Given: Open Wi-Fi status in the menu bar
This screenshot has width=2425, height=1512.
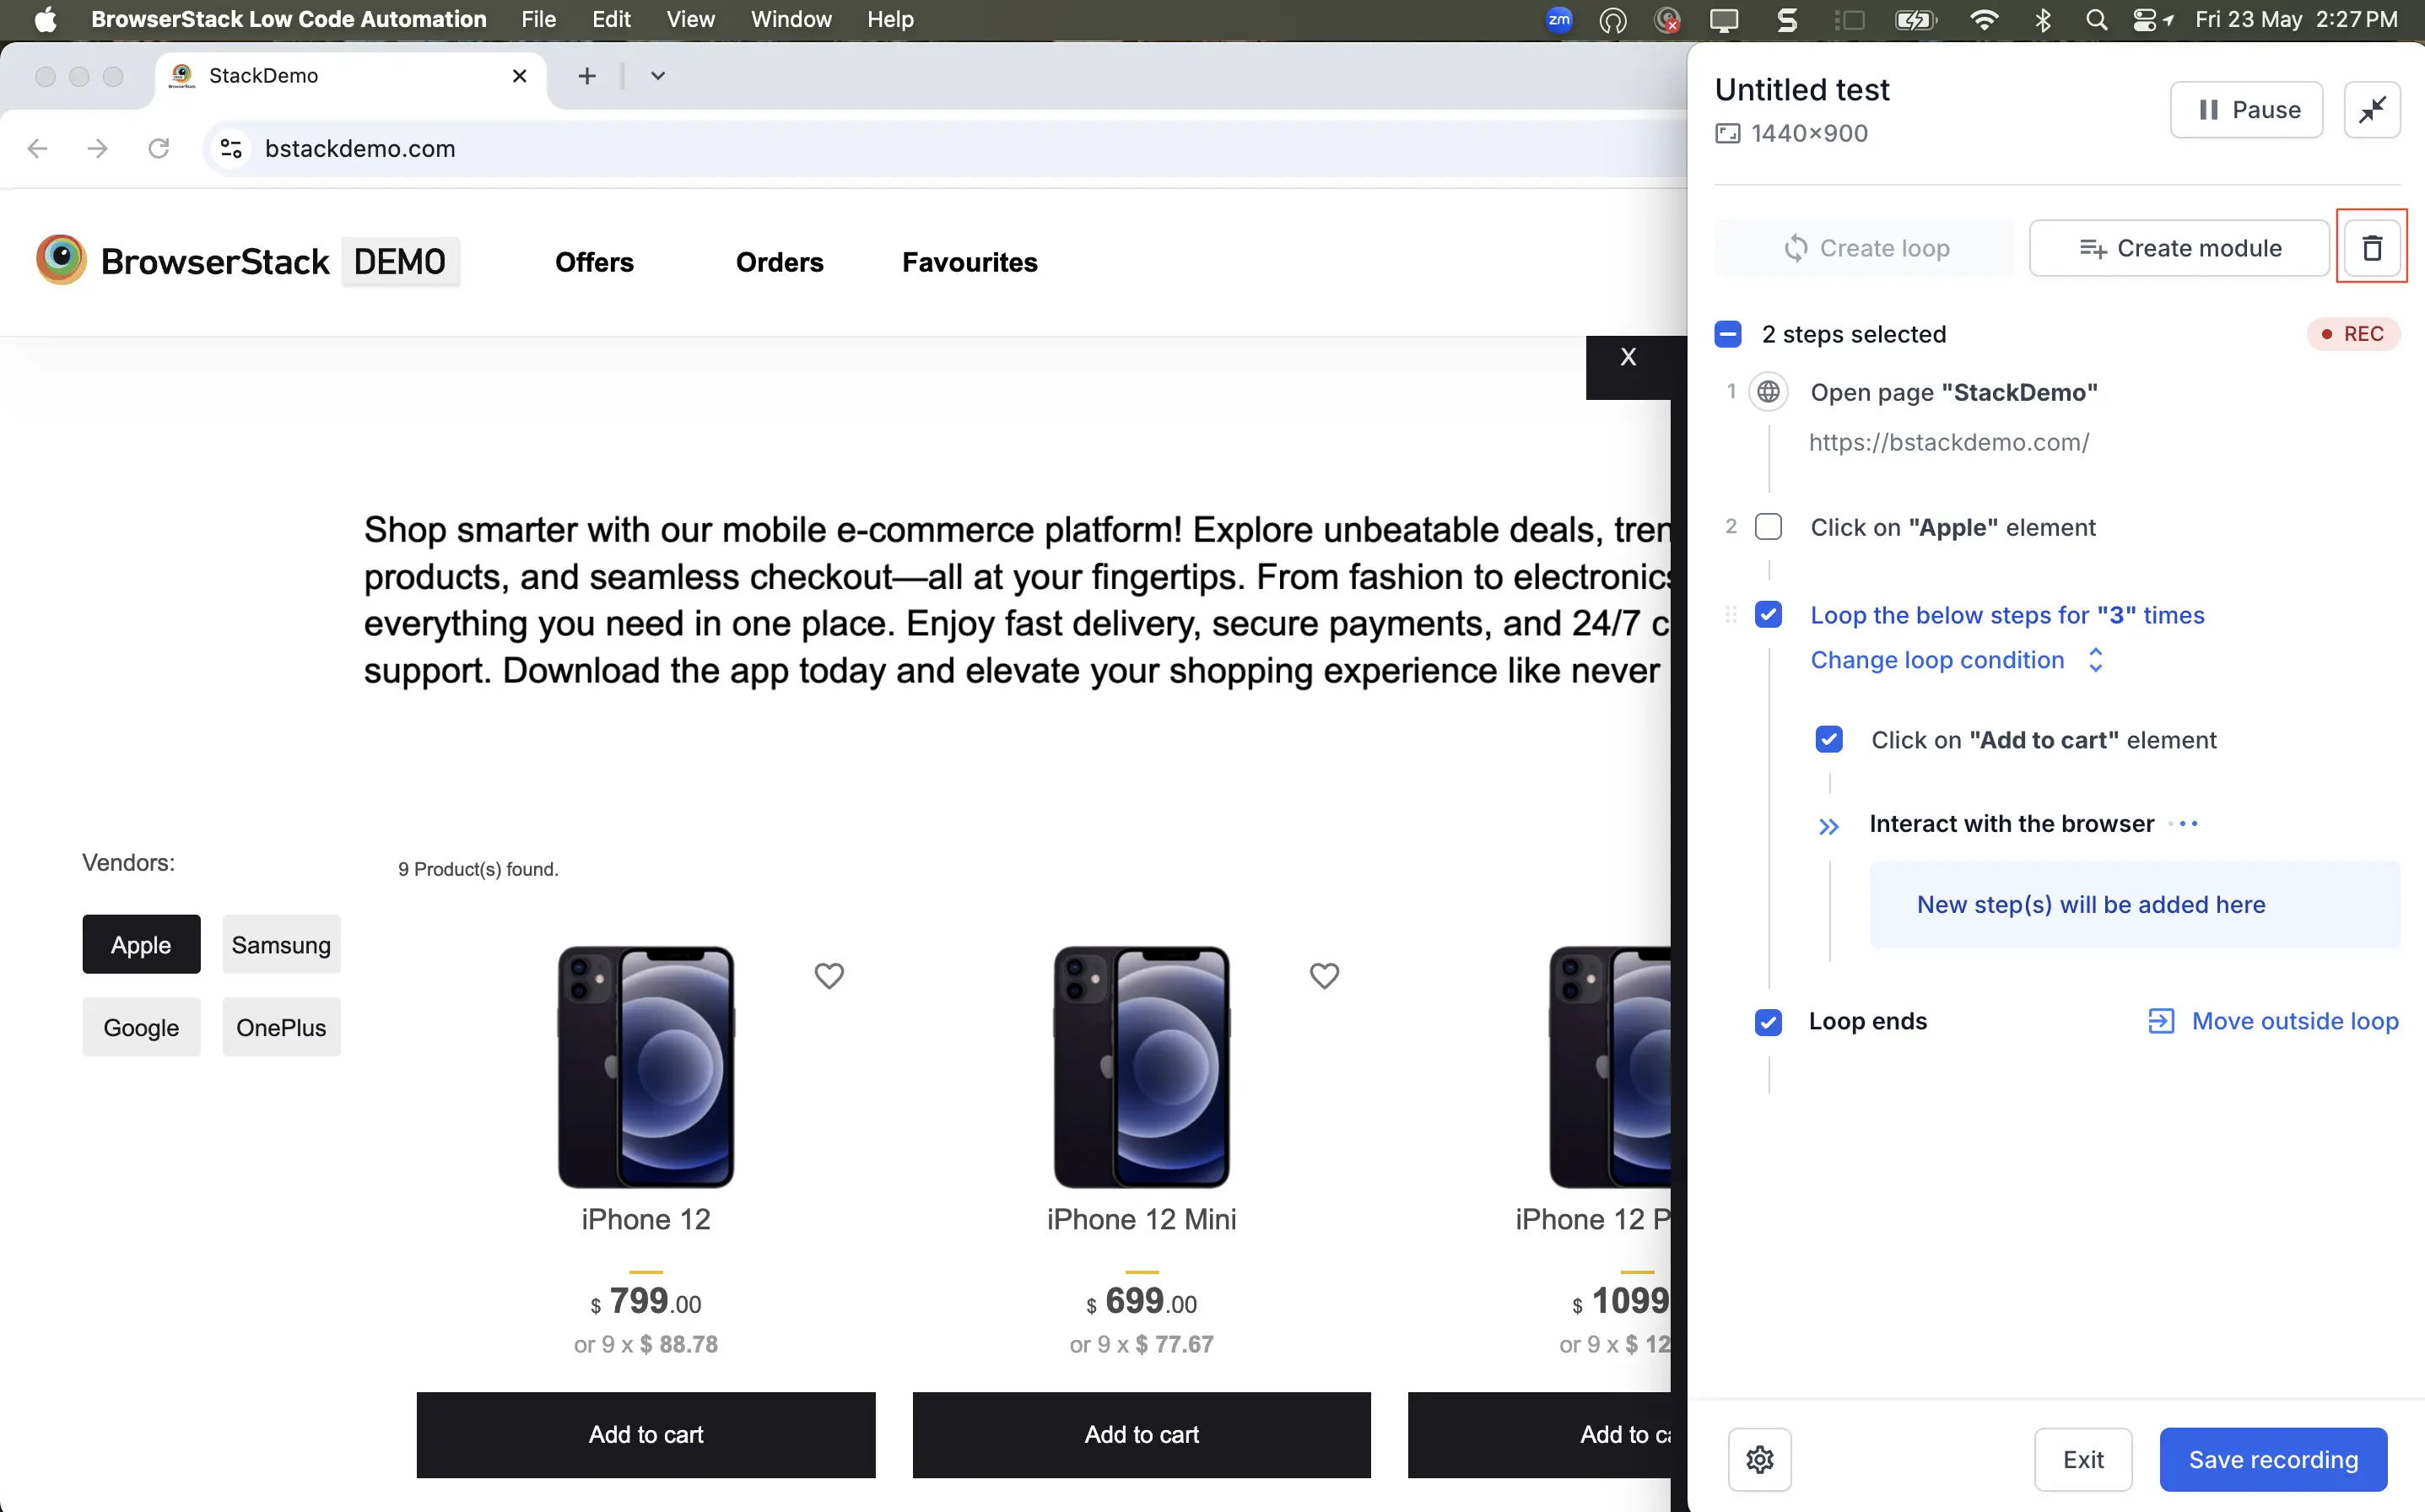Looking at the screenshot, I should tap(1983, 19).
